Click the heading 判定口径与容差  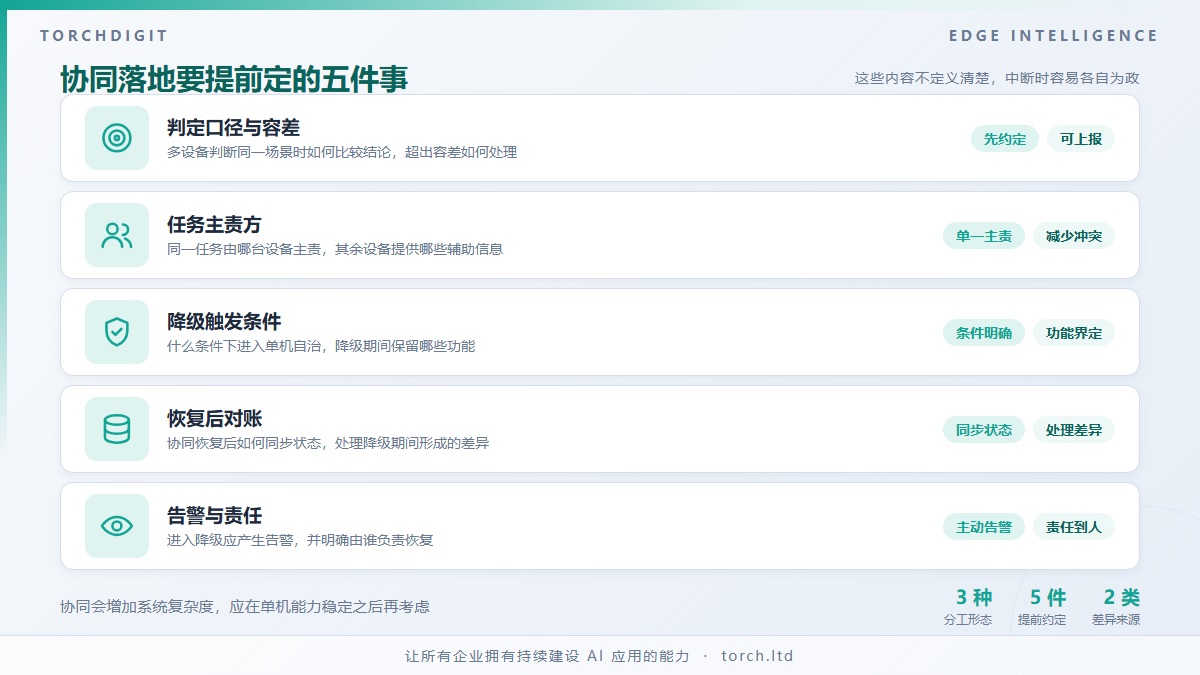tap(233, 128)
